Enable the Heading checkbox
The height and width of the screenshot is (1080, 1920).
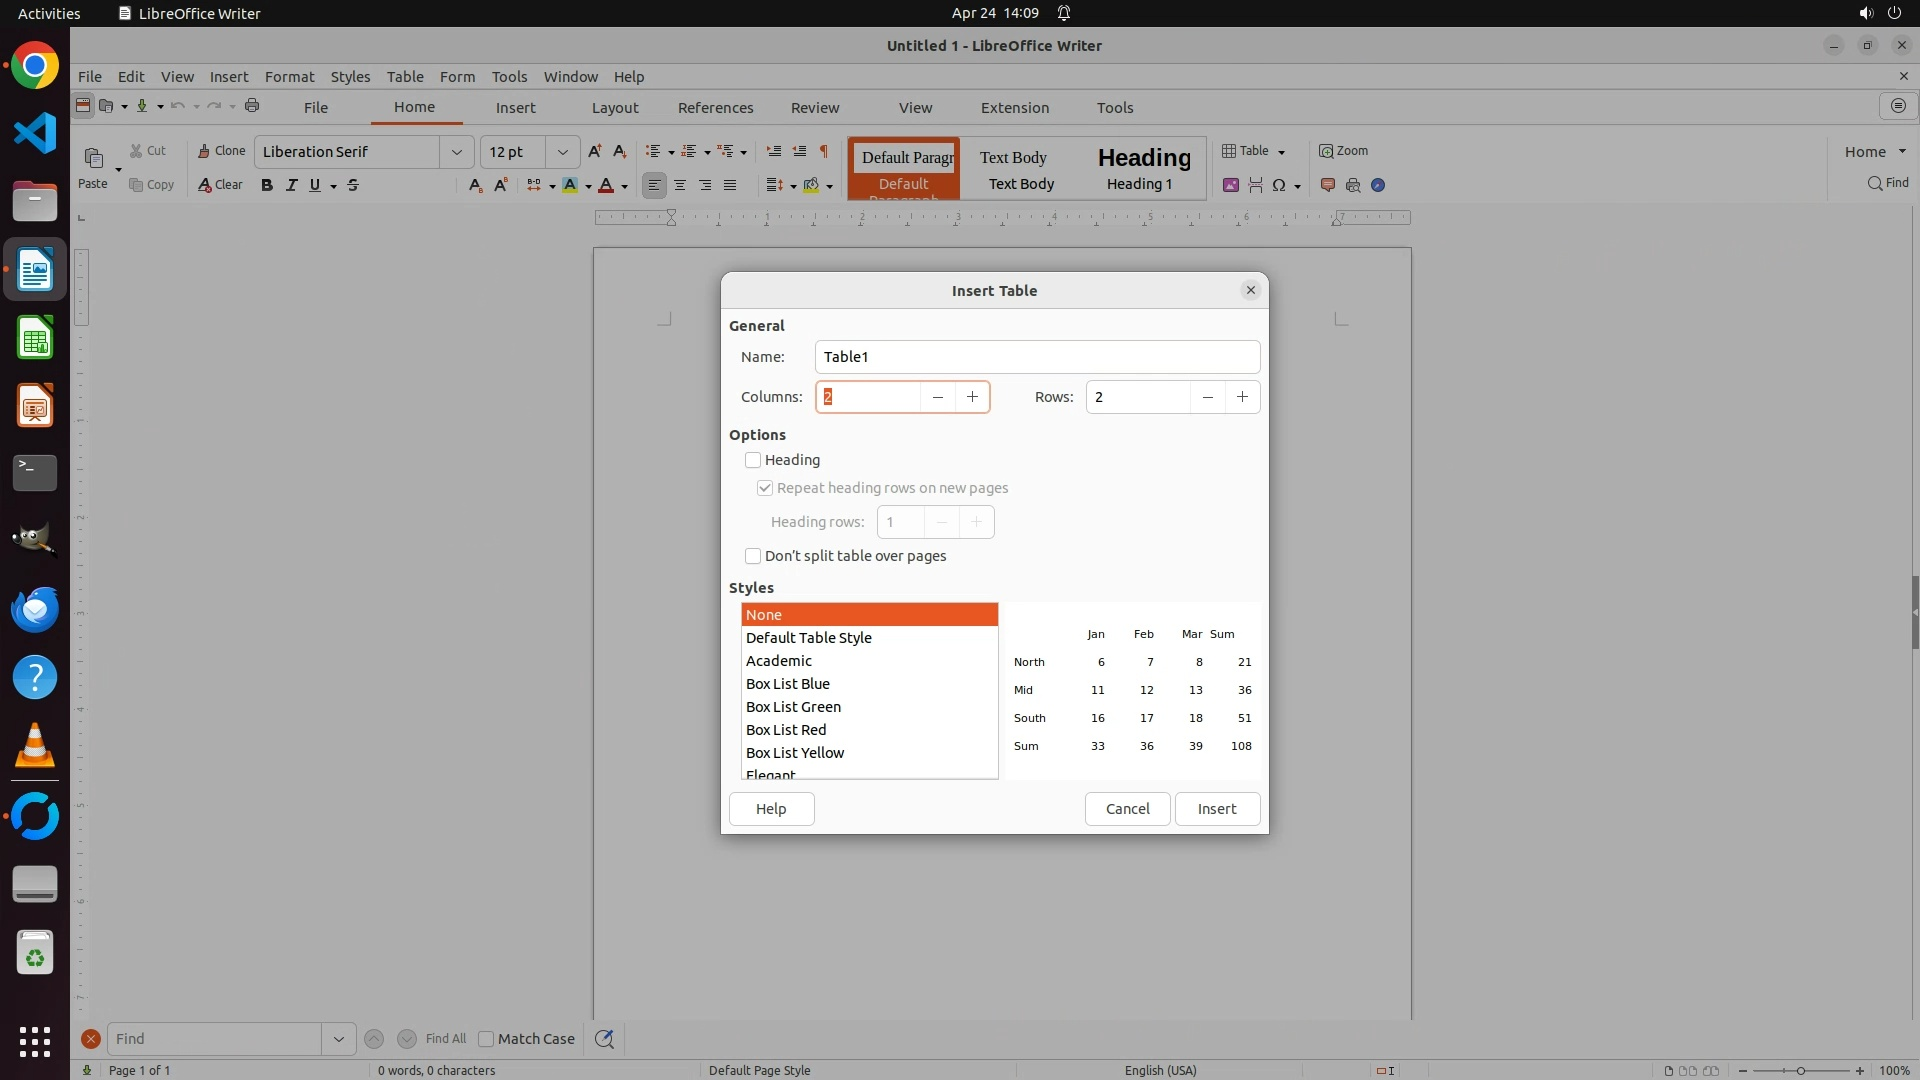click(x=753, y=460)
